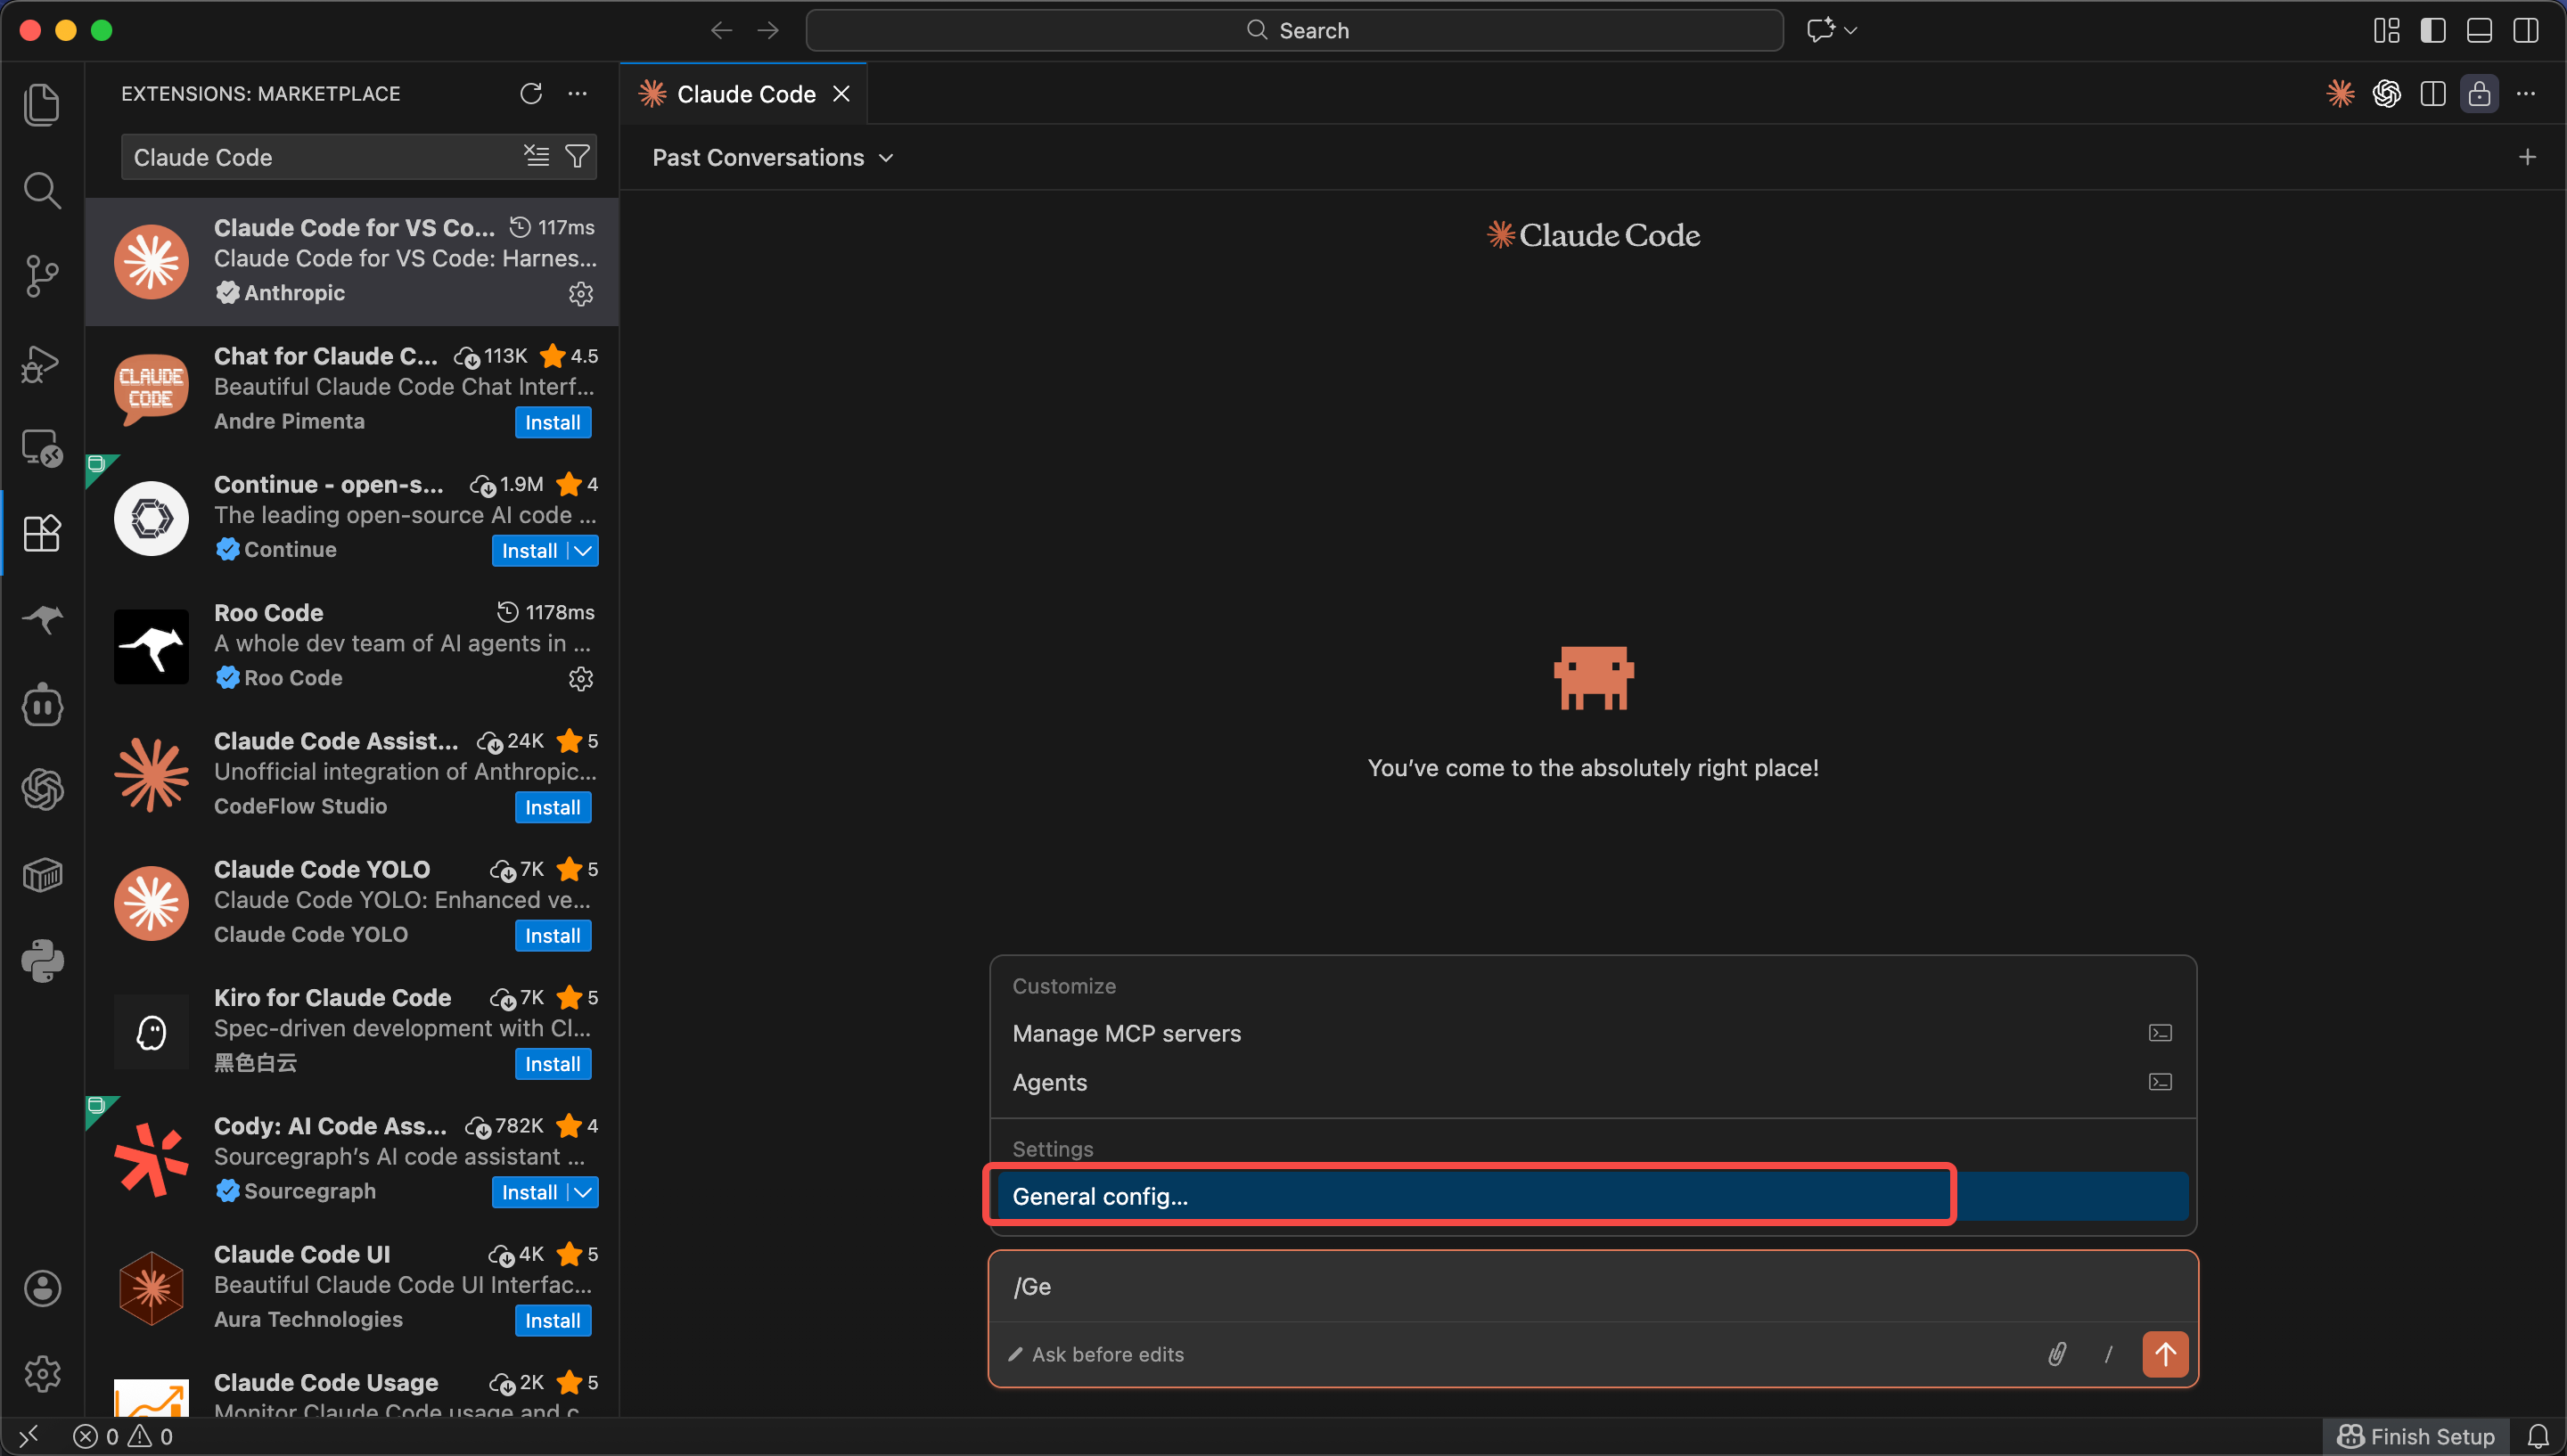Image resolution: width=2567 pixels, height=1456 pixels.
Task: Install Chat for Claude Code extension
Action: (553, 422)
